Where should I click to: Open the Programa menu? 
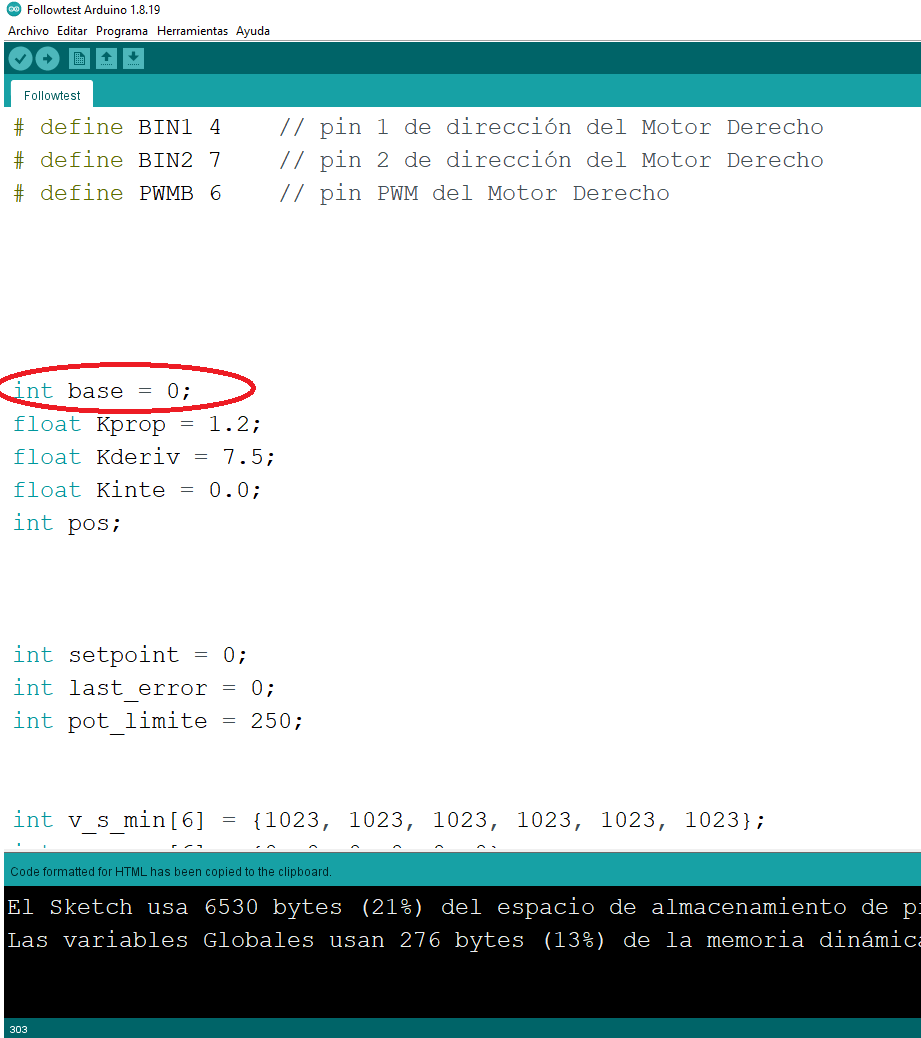point(122,31)
